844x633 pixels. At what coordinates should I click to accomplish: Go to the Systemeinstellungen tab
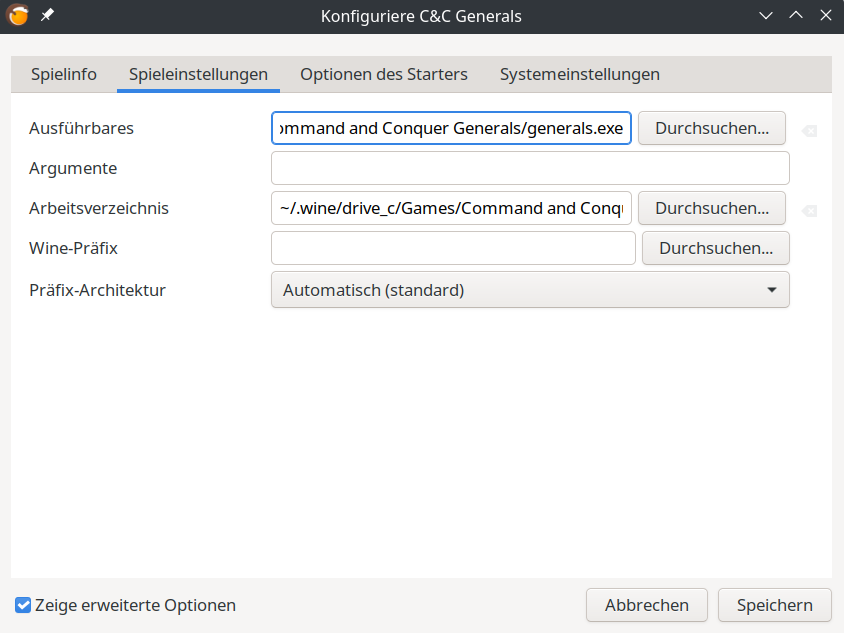coord(579,74)
